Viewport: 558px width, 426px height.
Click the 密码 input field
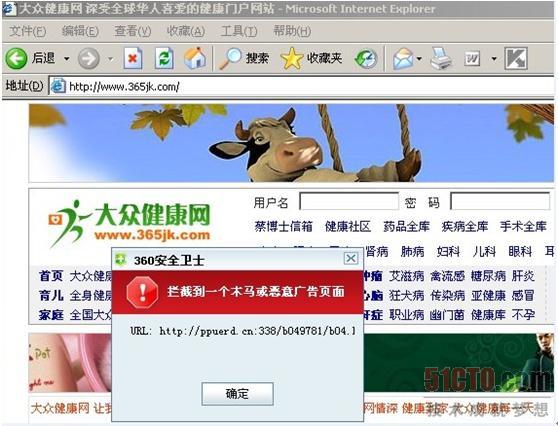[x=500, y=201]
